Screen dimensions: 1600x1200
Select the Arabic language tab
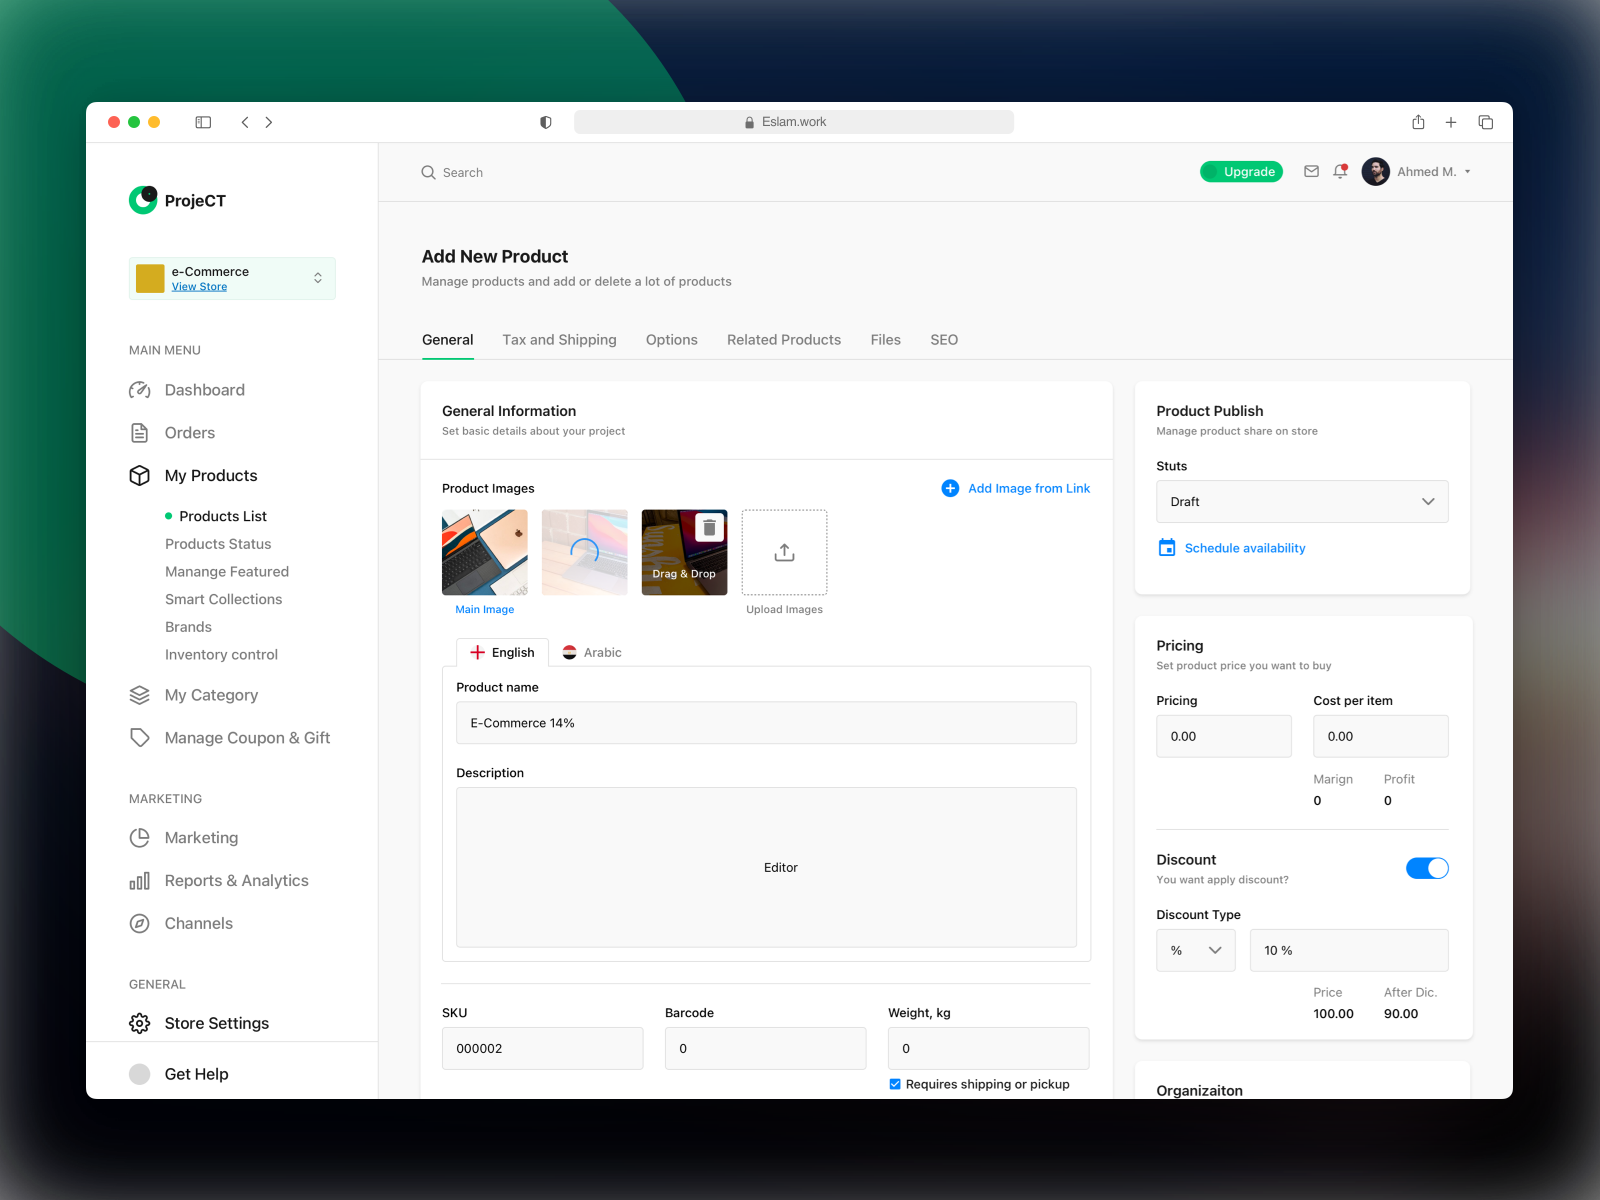click(592, 652)
